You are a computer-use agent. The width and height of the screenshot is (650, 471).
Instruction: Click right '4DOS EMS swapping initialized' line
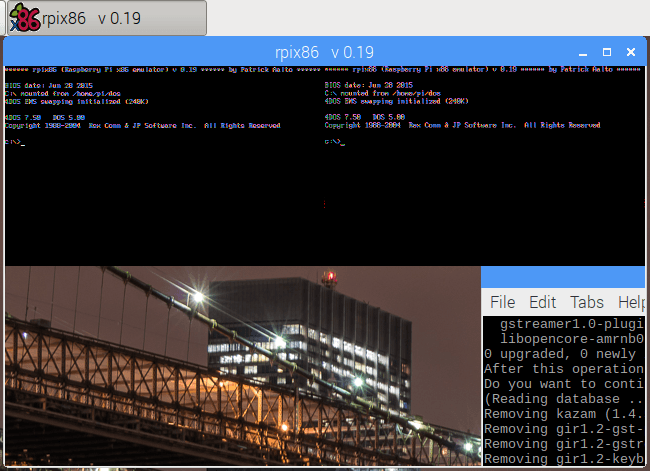coord(396,101)
